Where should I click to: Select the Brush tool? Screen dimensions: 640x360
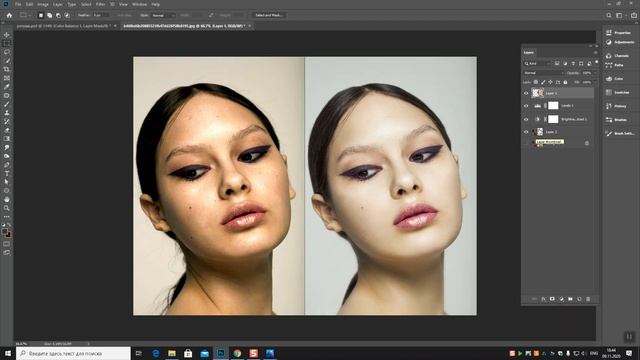point(7,104)
